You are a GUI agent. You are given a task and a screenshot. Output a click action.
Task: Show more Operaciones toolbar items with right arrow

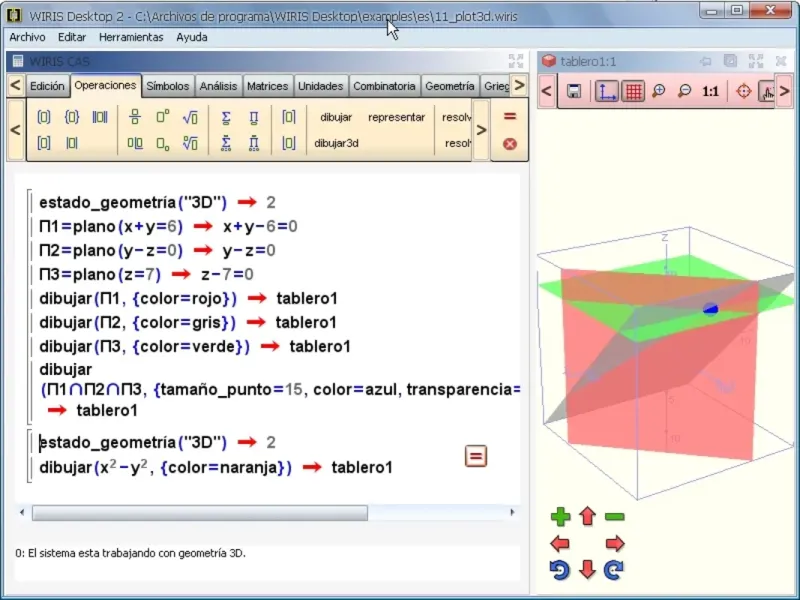[x=481, y=130]
